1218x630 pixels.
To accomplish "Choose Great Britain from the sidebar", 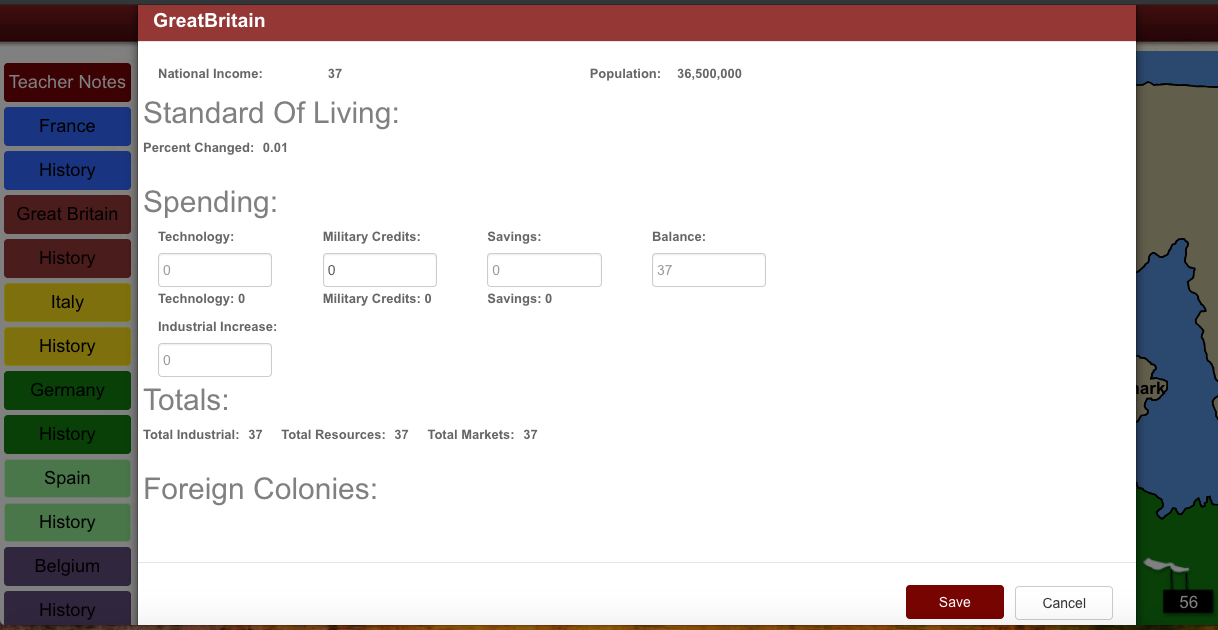I will [67, 214].
